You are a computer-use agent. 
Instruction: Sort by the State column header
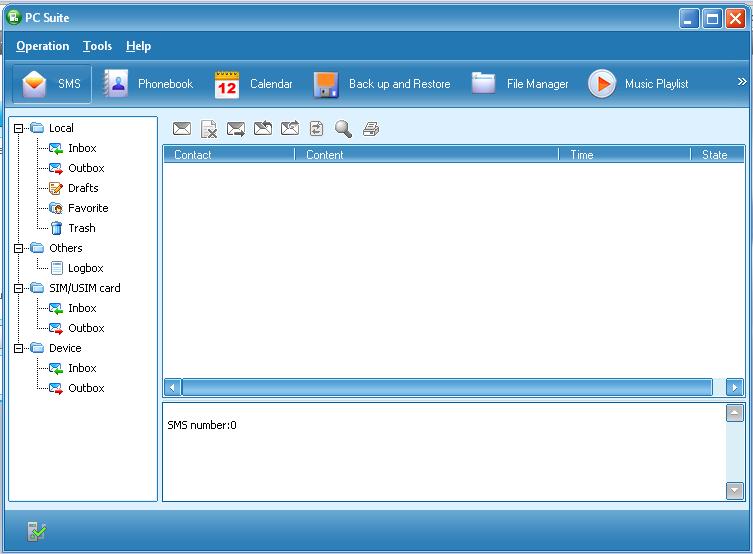coord(717,155)
